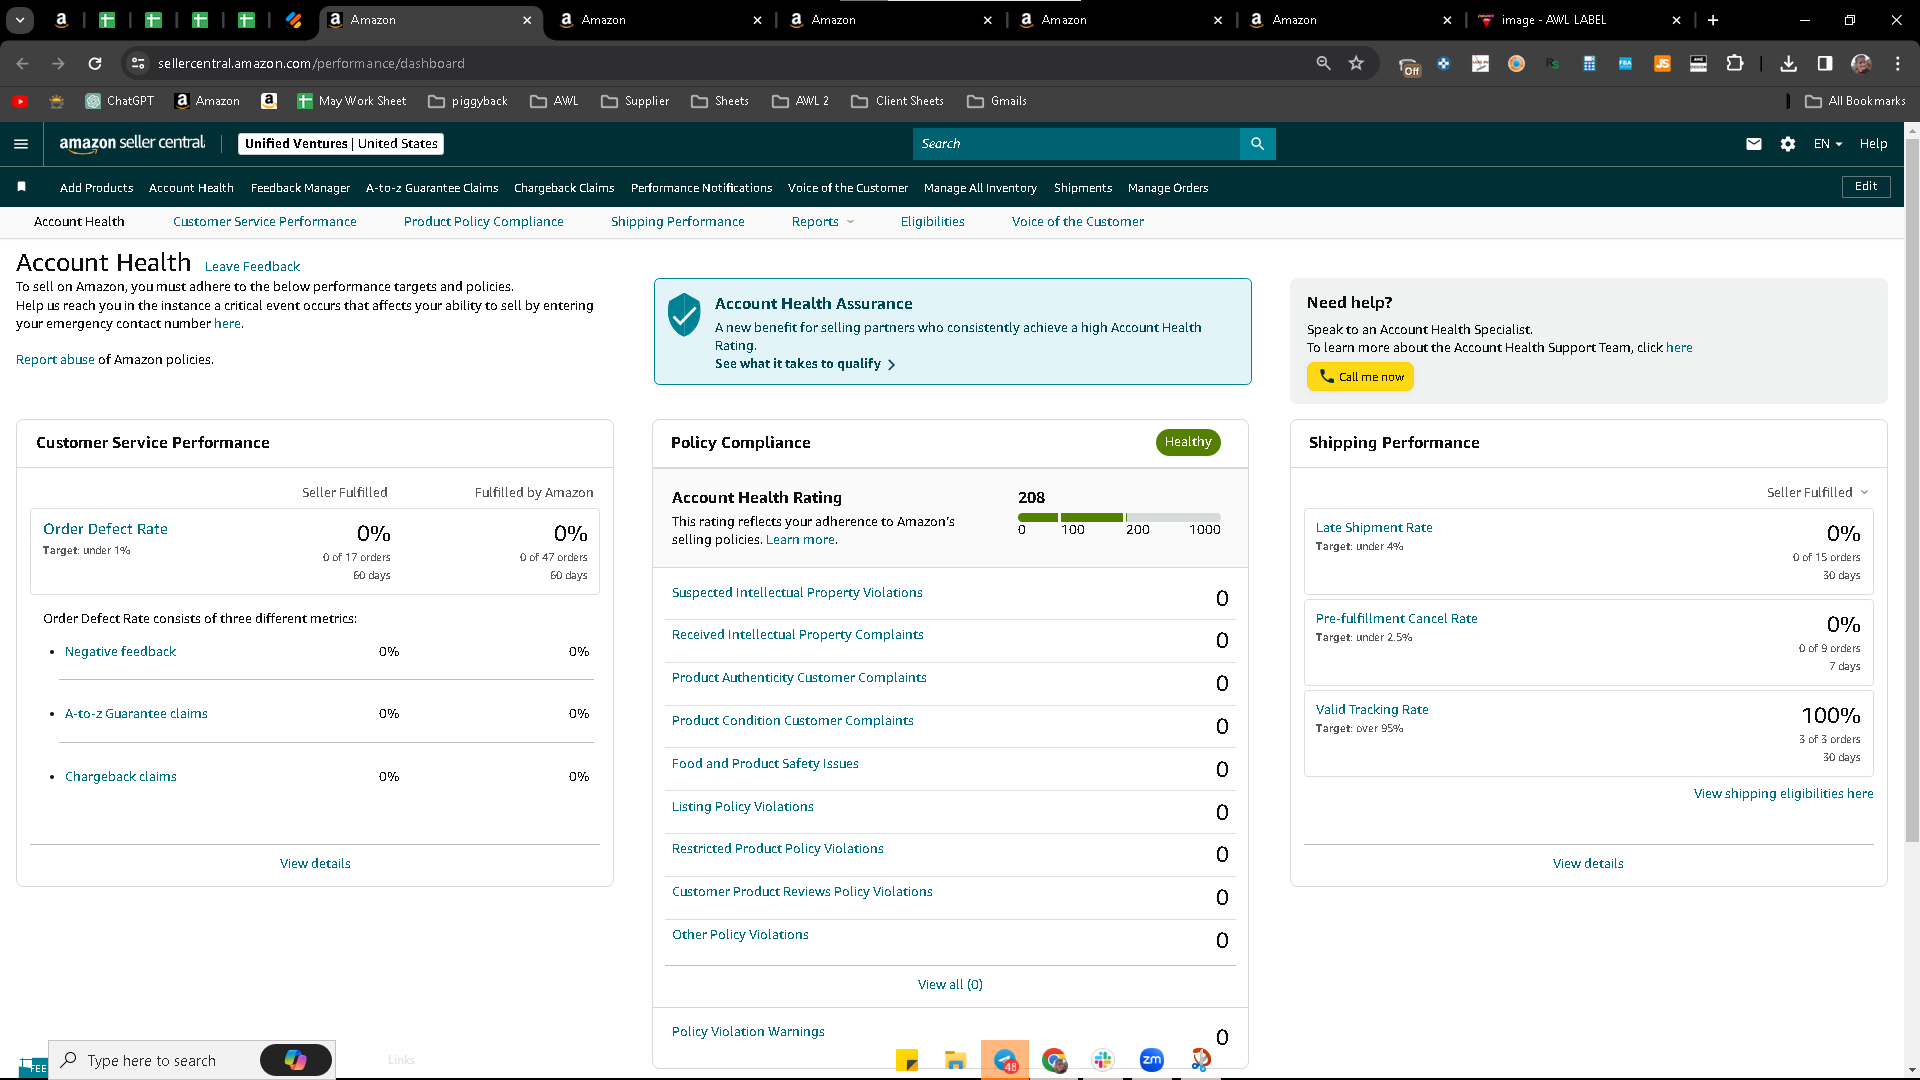Open Snipping Tool from the taskbar
This screenshot has width=1920, height=1080.
1201,1059
